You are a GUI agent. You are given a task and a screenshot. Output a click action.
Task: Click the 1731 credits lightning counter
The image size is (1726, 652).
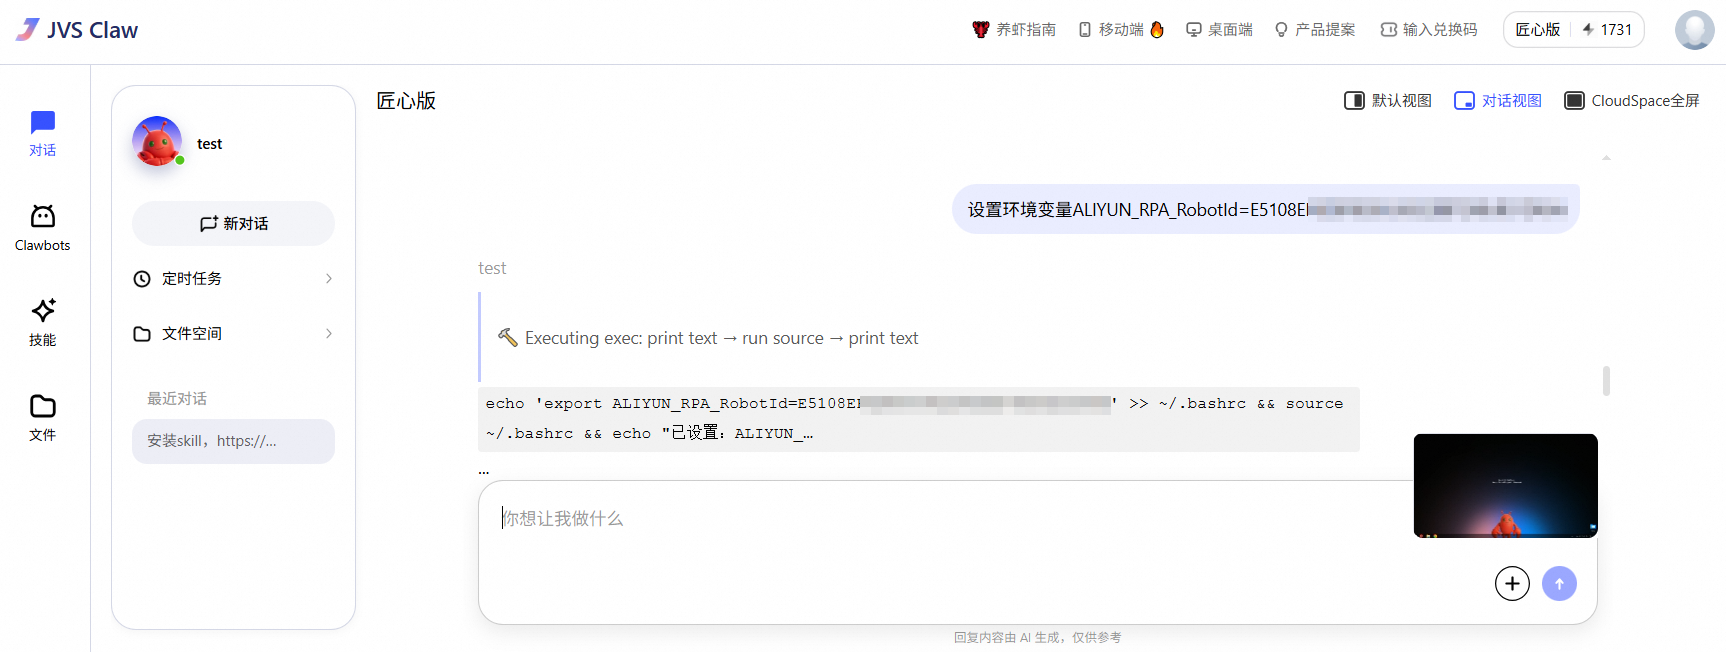1607,30
